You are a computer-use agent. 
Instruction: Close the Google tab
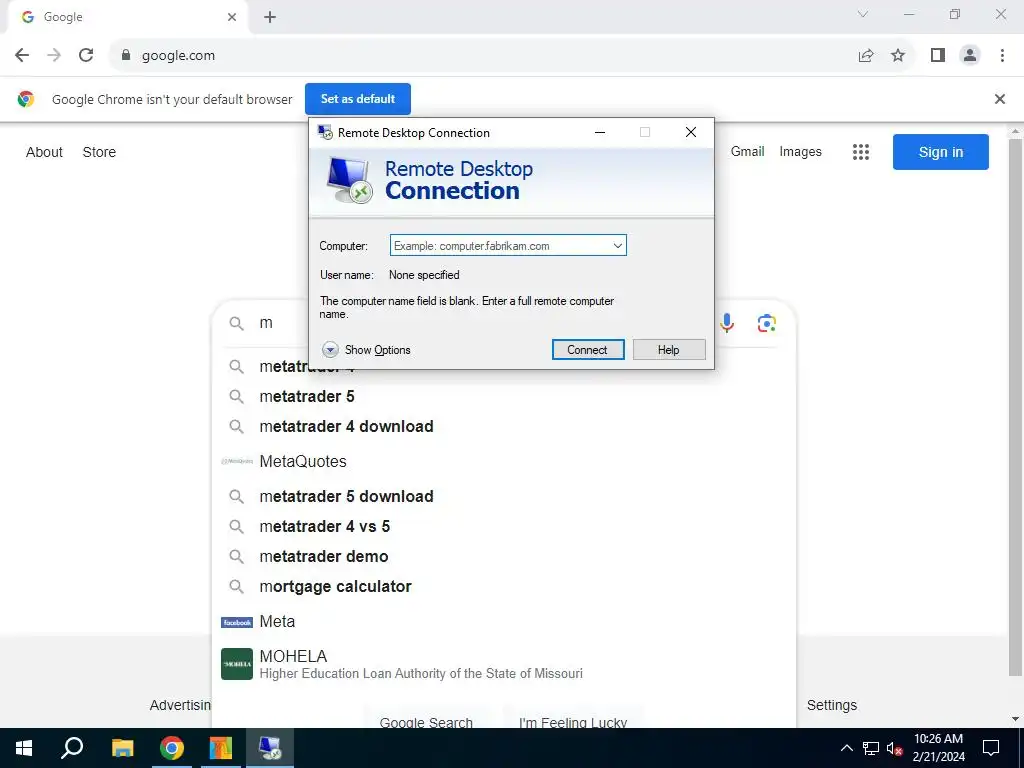pyautogui.click(x=232, y=17)
